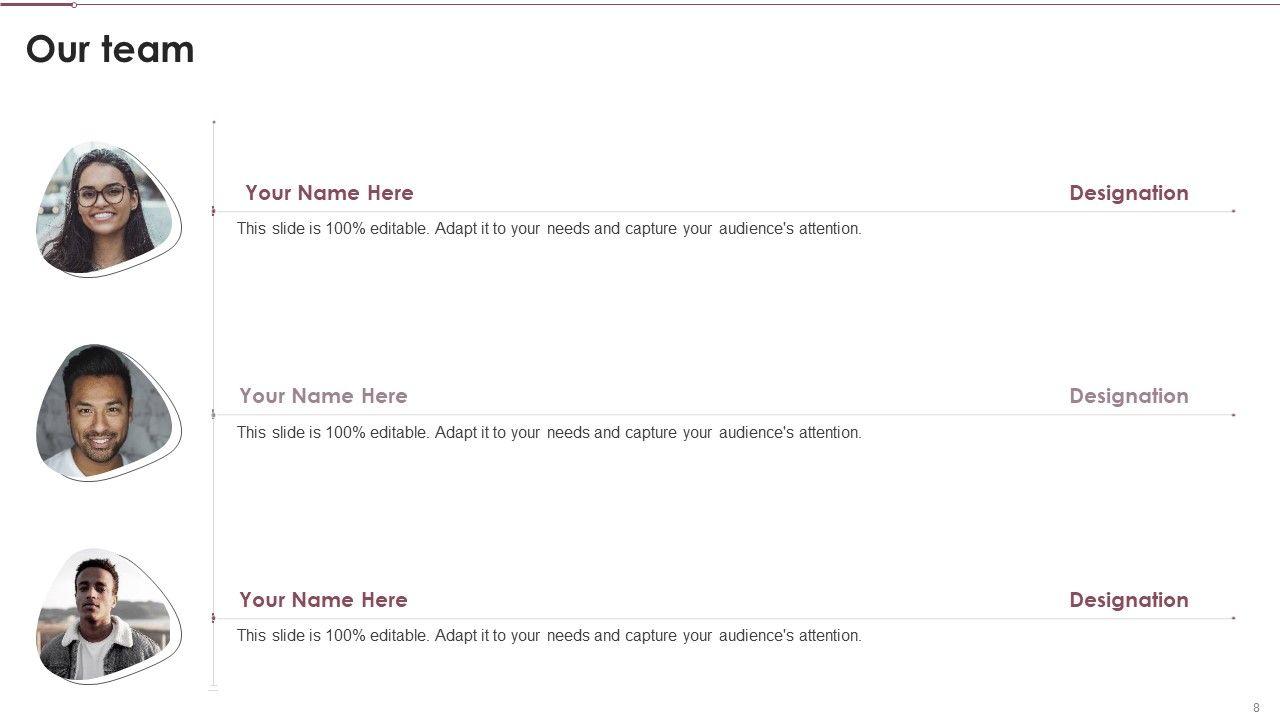Viewport: 1280px width, 720px height.
Task: Click the end dot of the woman's row divider
Action: 1234,211
